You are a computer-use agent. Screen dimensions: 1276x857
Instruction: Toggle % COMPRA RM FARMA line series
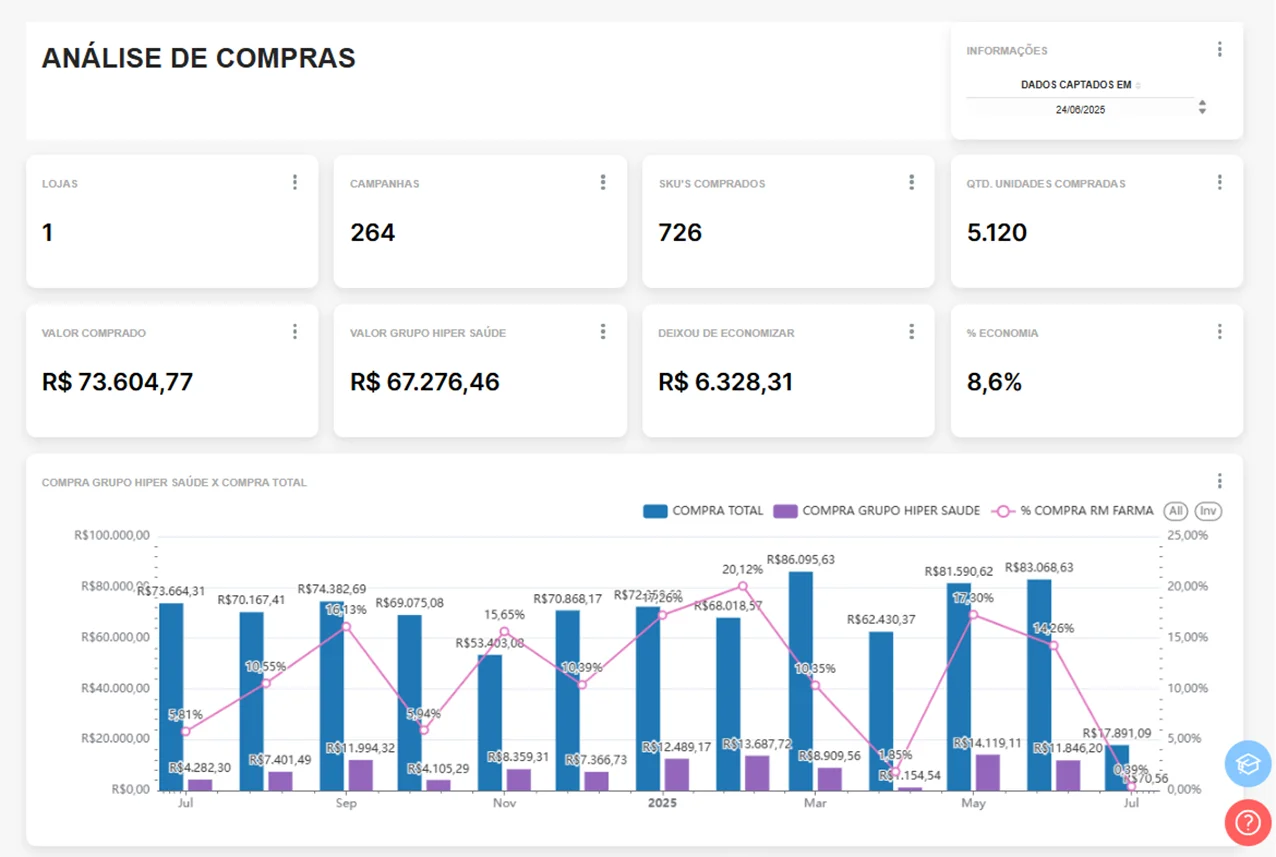1074,511
